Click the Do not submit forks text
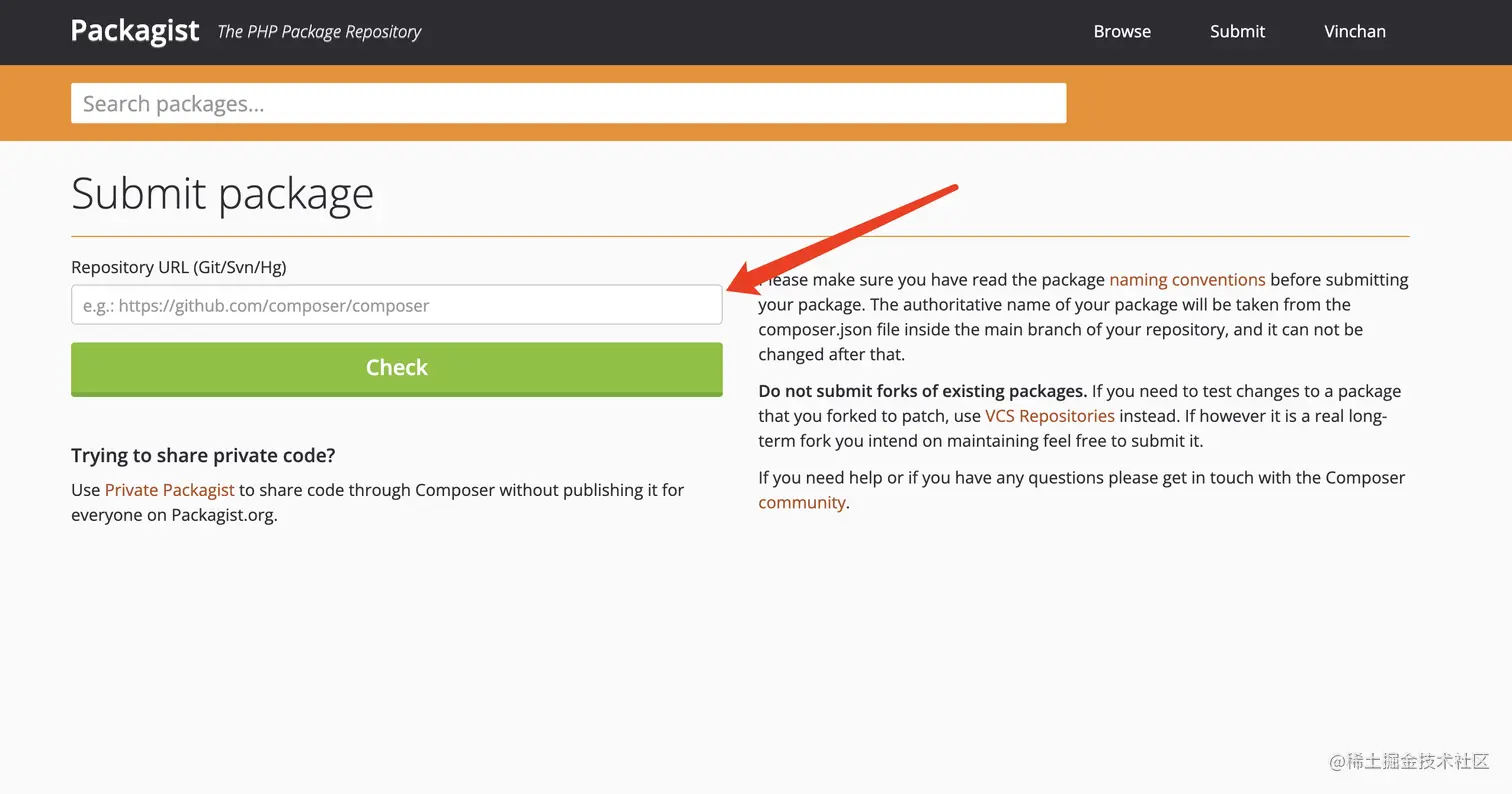The image size is (1512, 794). (922, 391)
